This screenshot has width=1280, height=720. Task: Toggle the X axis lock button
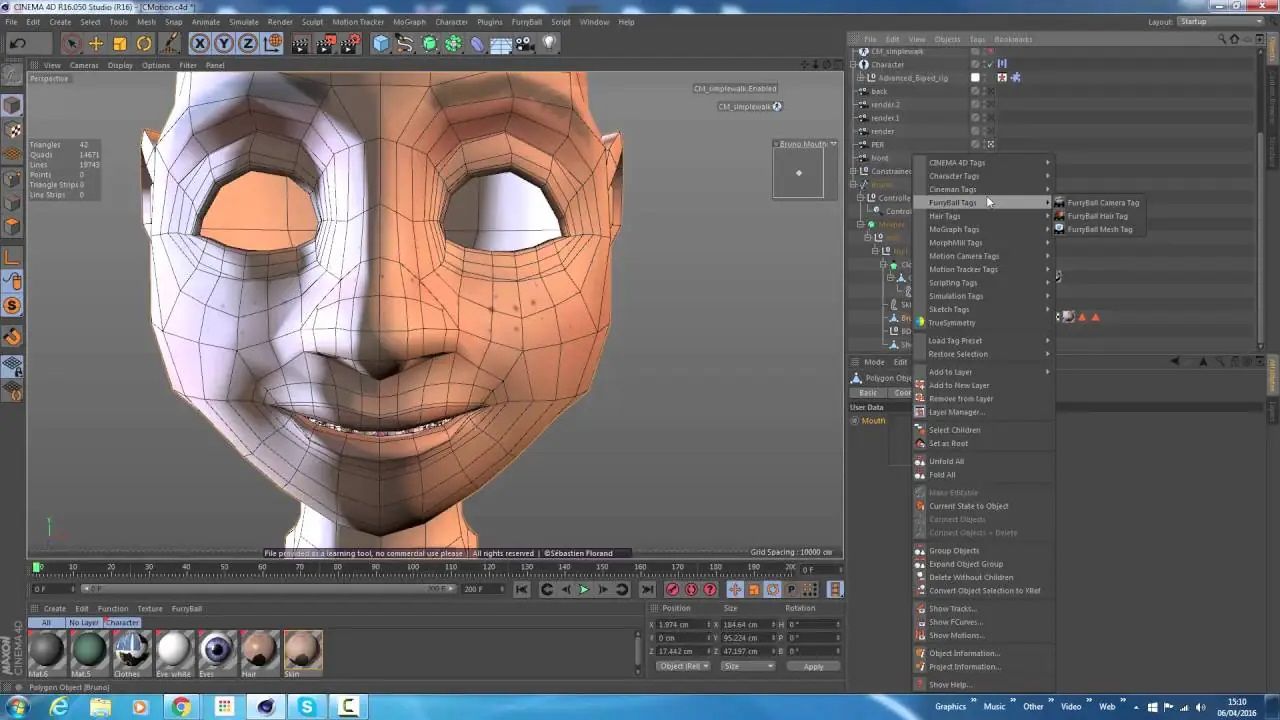point(199,42)
